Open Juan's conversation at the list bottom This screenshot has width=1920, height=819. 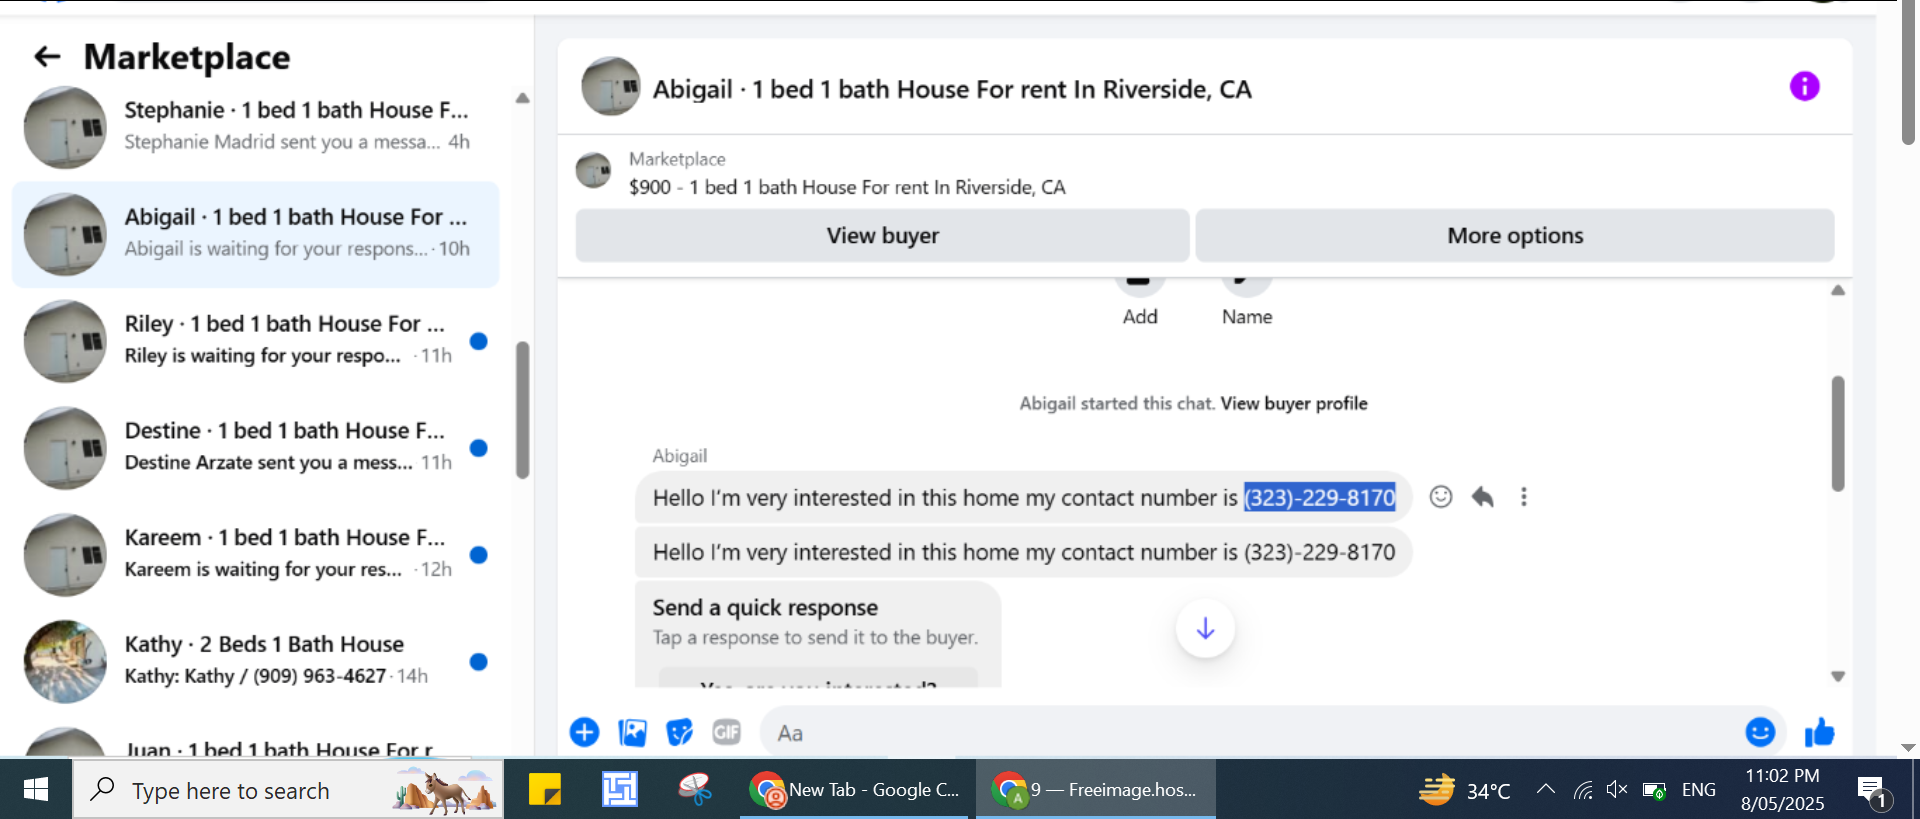(256, 741)
